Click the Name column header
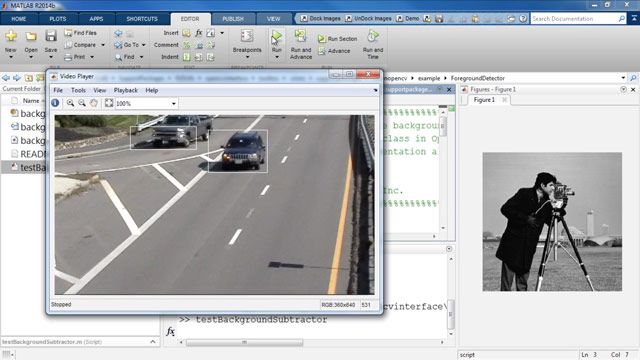The height and width of the screenshot is (360, 640). pyautogui.click(x=31, y=100)
